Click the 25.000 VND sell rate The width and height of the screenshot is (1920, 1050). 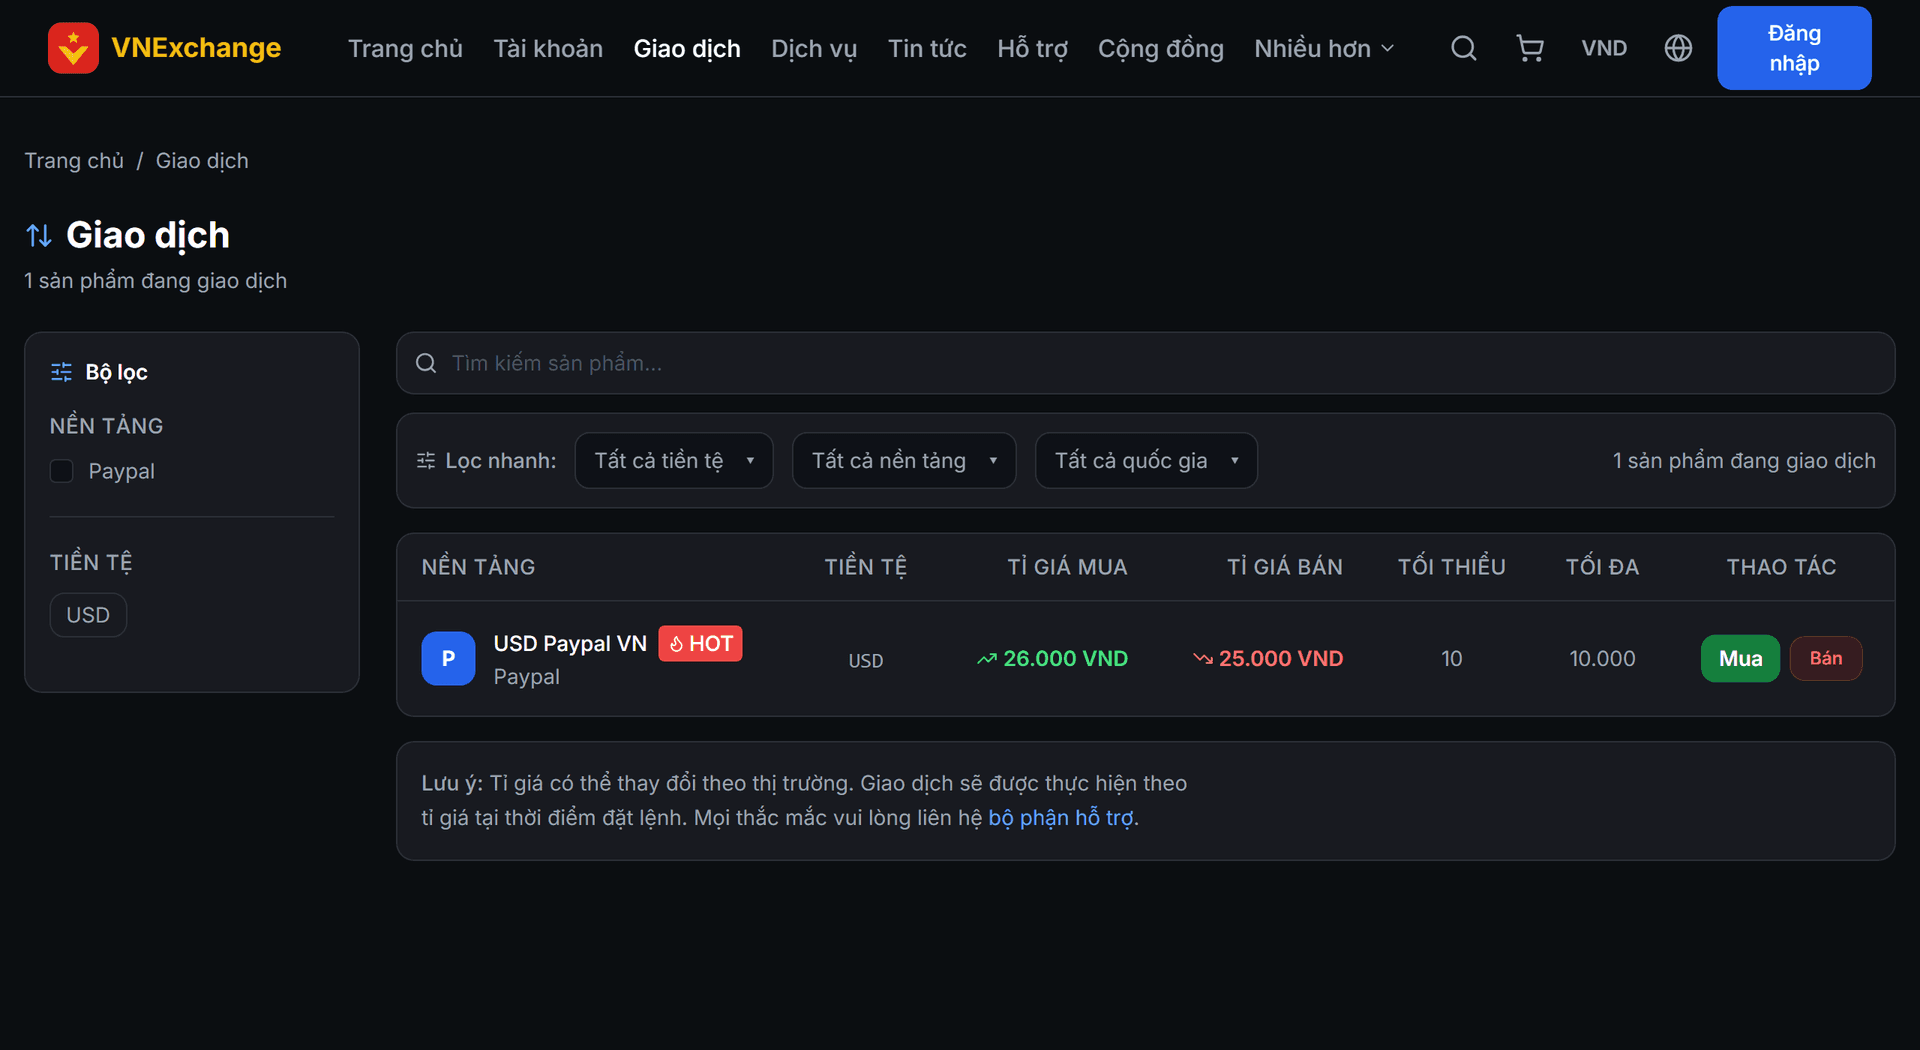(x=1281, y=658)
